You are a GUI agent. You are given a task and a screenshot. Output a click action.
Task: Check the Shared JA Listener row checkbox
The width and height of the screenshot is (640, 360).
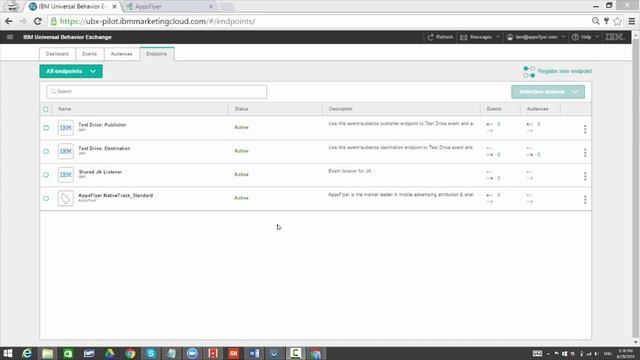click(x=46, y=175)
